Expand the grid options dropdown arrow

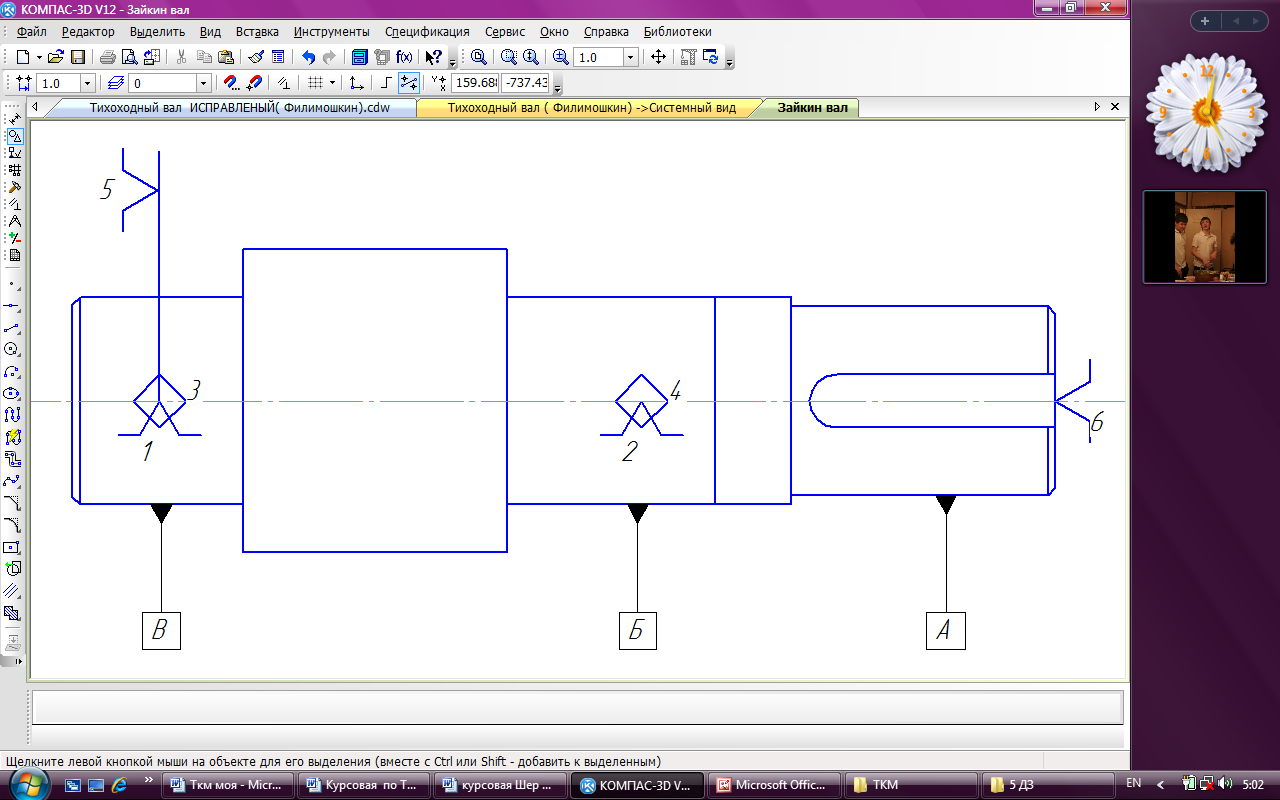click(332, 83)
